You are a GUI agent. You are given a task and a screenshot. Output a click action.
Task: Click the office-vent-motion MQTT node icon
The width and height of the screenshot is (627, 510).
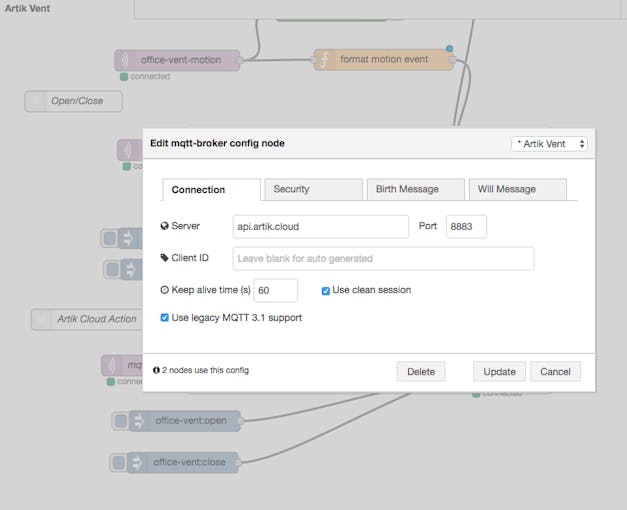124,60
